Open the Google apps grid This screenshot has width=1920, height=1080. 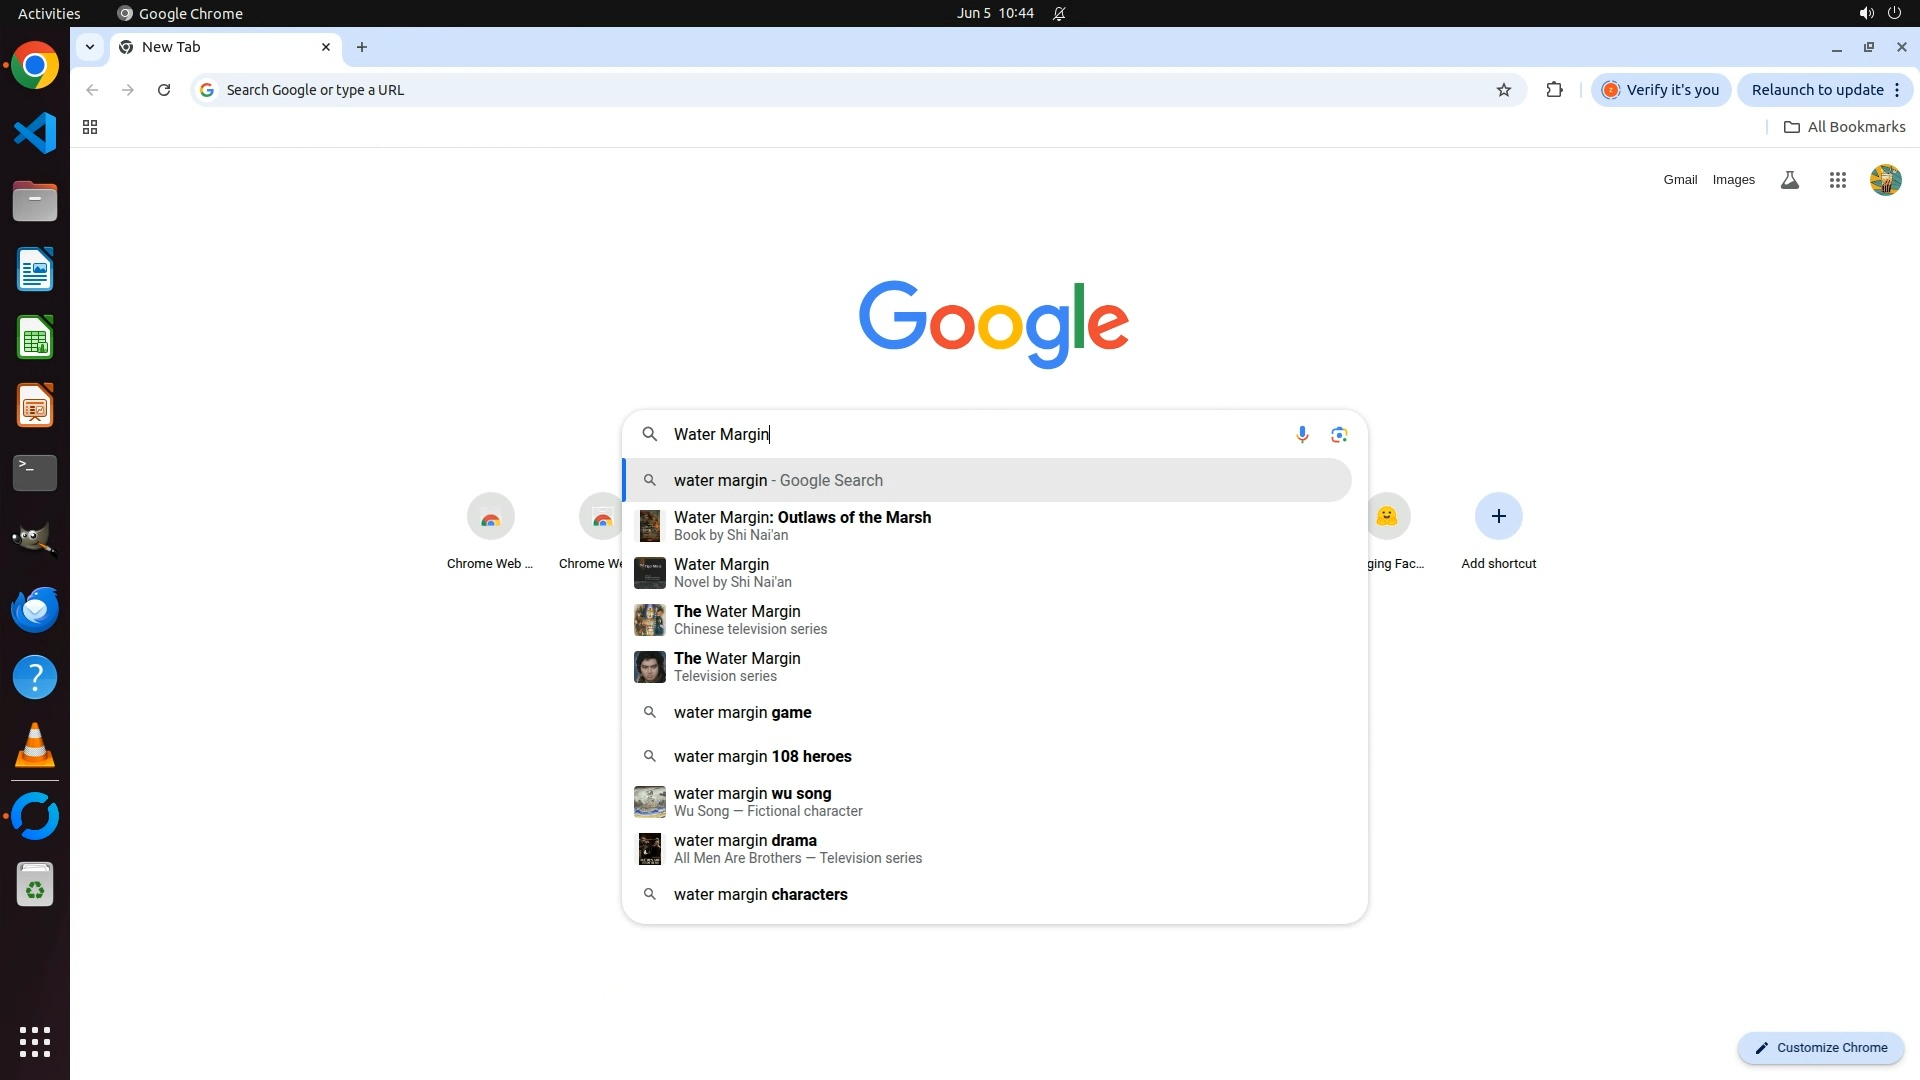pyautogui.click(x=1837, y=180)
